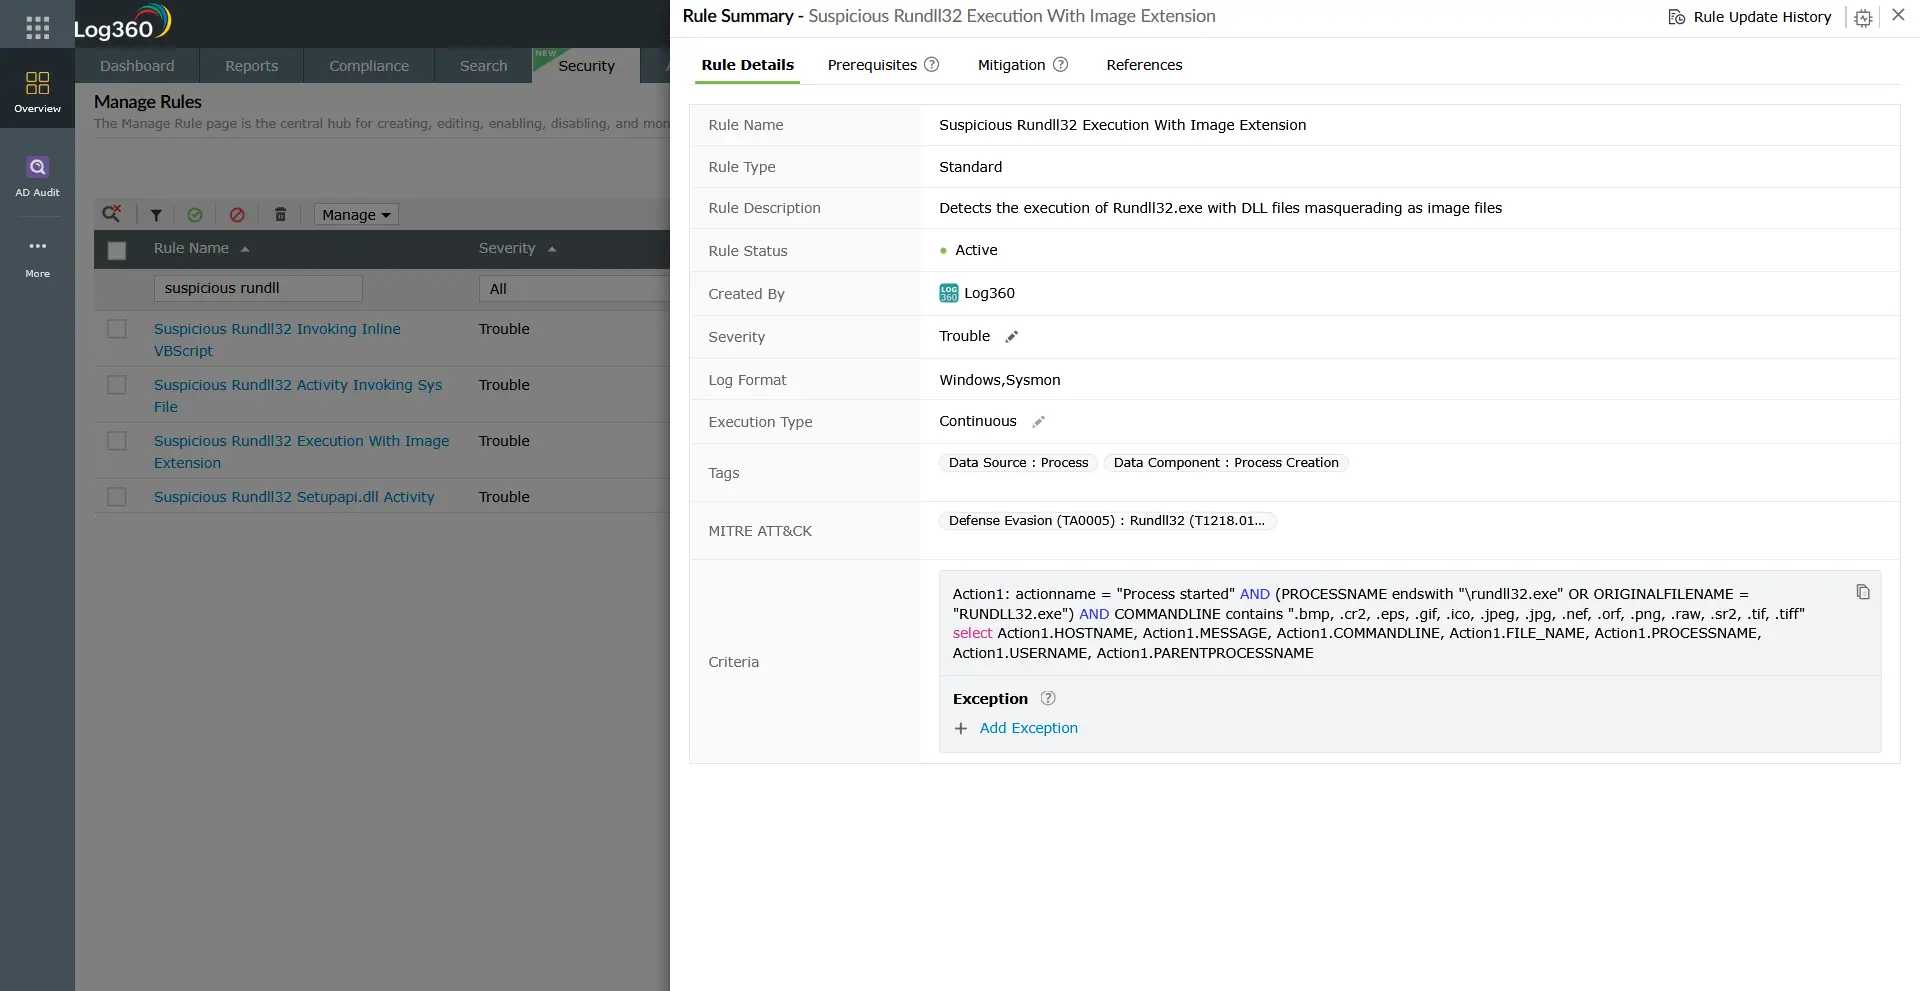
Task: Check the Rundll32 Execution With Image Extension row
Action: pyautogui.click(x=117, y=441)
